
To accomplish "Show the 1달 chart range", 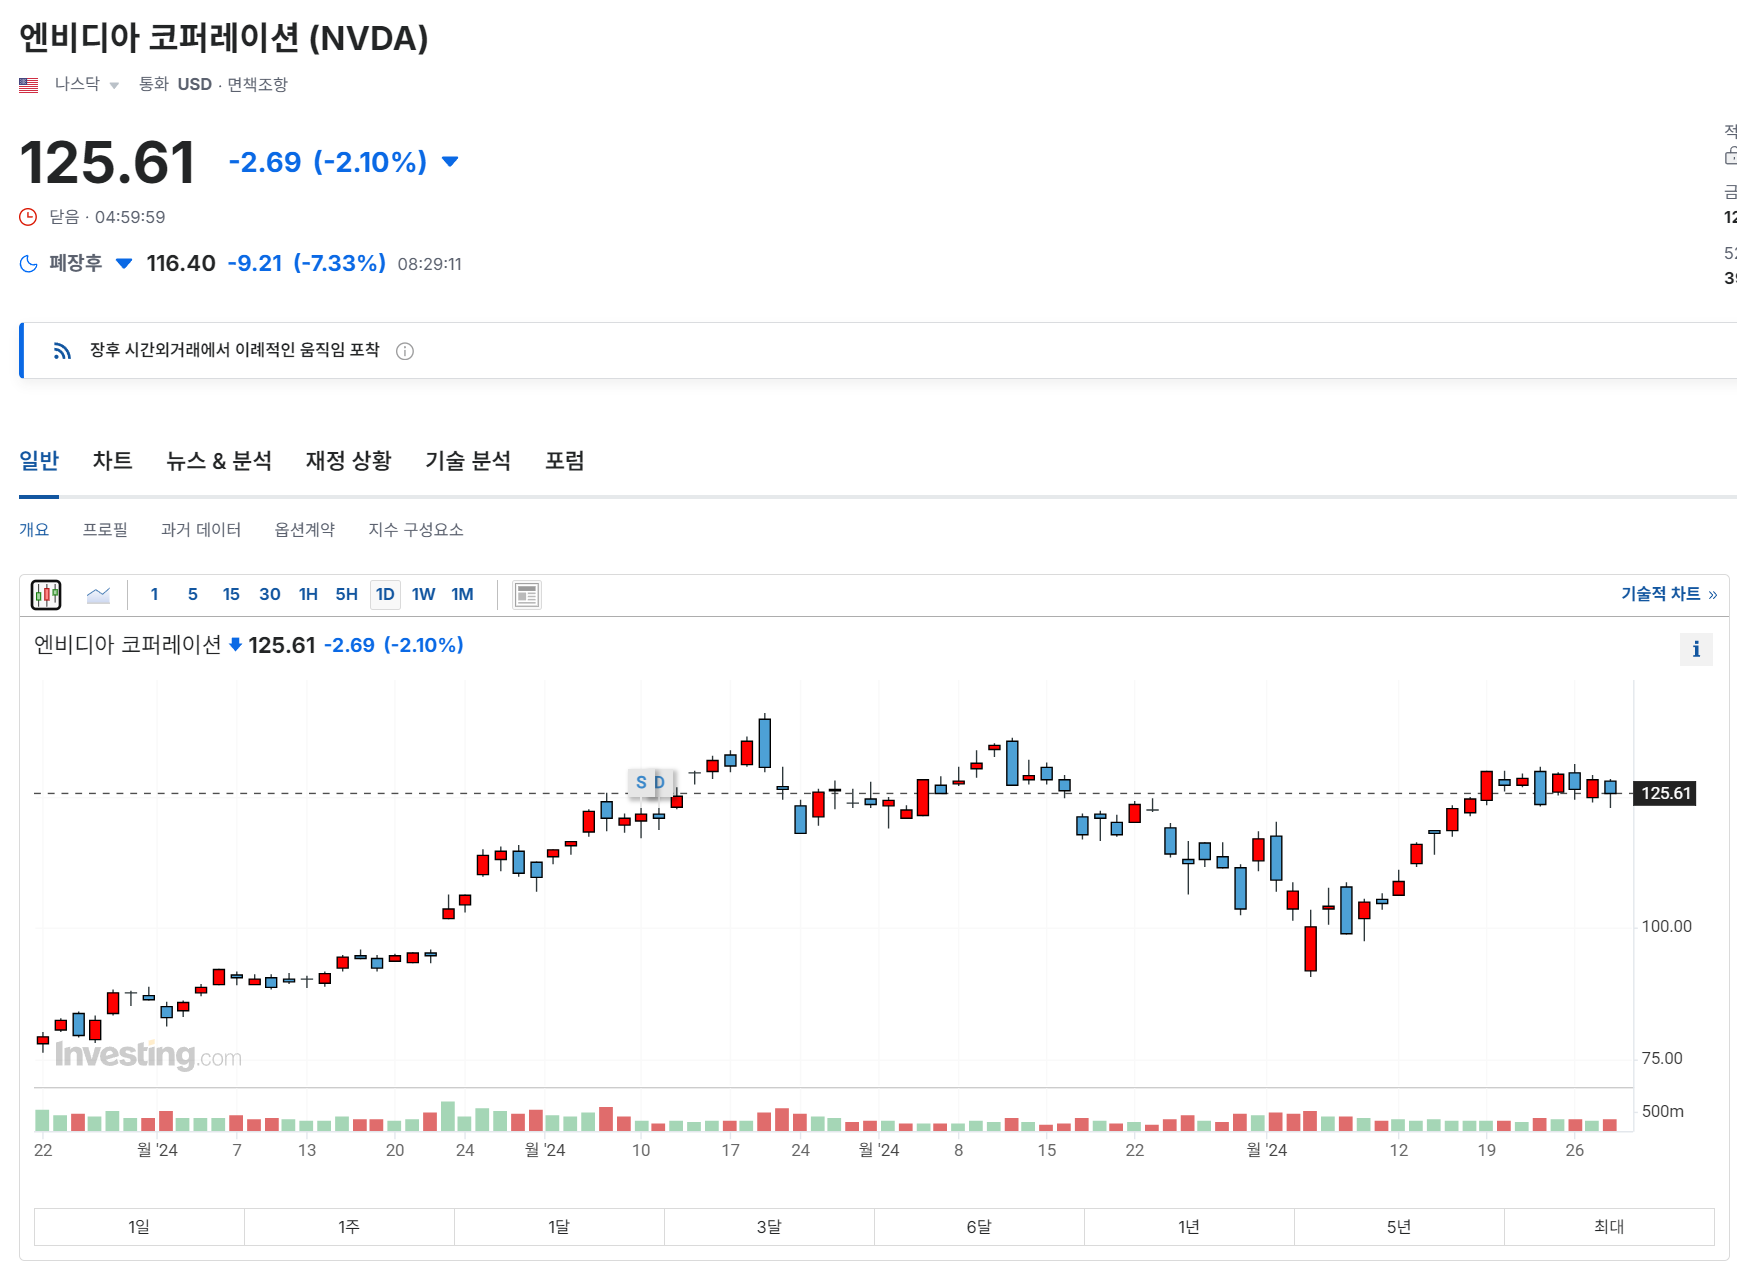I will [559, 1227].
